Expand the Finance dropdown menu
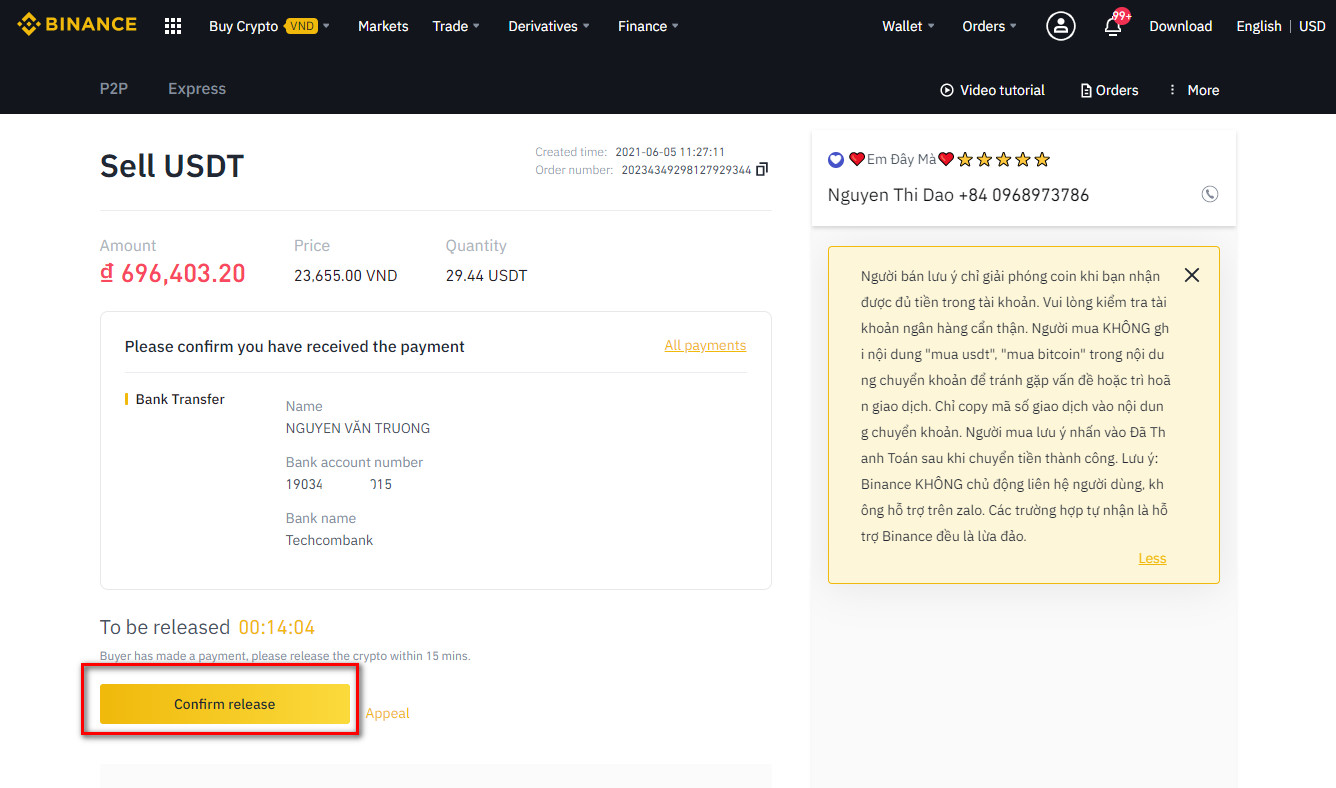The image size is (1336, 788). [648, 26]
